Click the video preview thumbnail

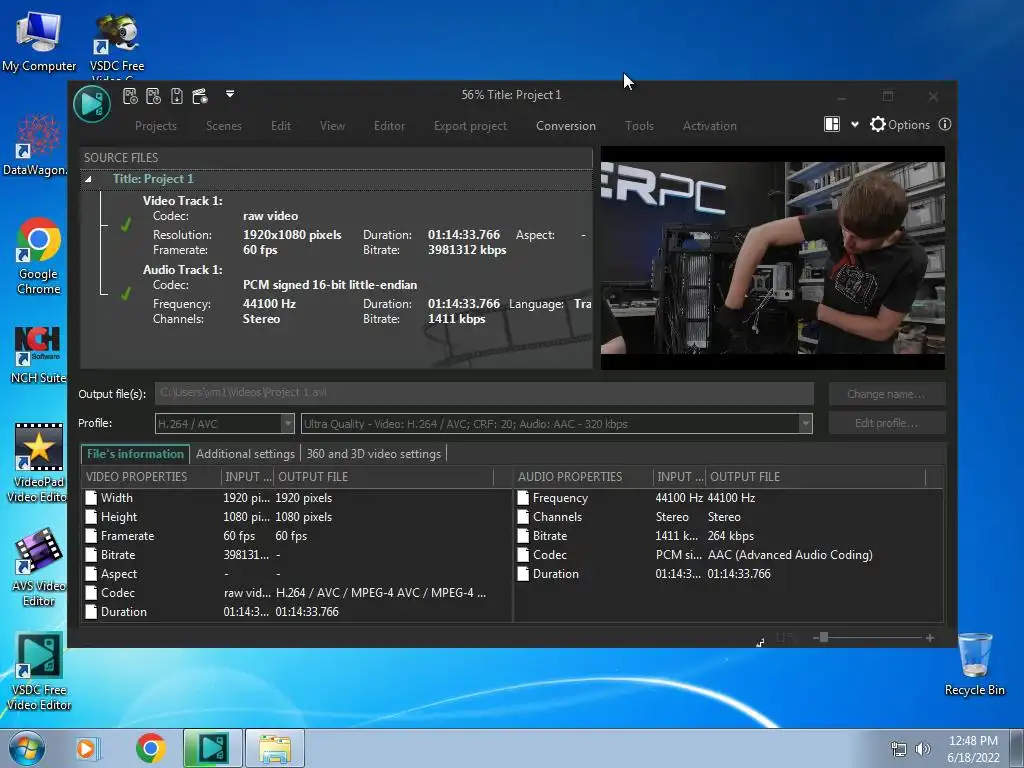(773, 258)
